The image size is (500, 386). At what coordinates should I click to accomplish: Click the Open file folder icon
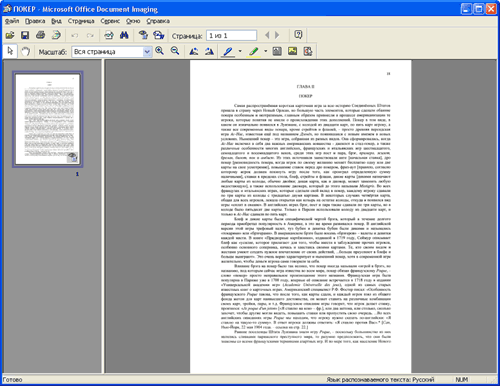10,35
